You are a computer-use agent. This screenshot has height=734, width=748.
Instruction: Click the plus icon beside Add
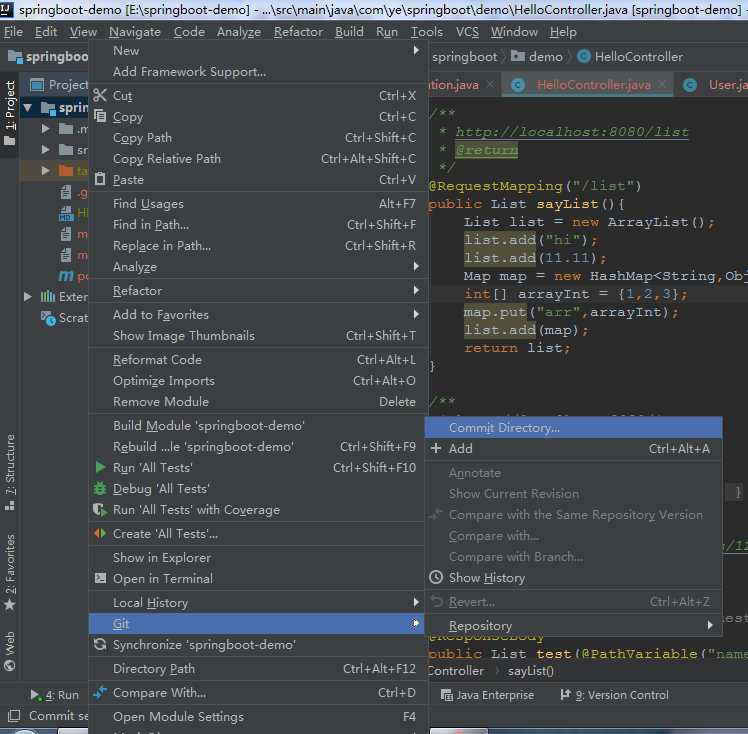(436, 448)
